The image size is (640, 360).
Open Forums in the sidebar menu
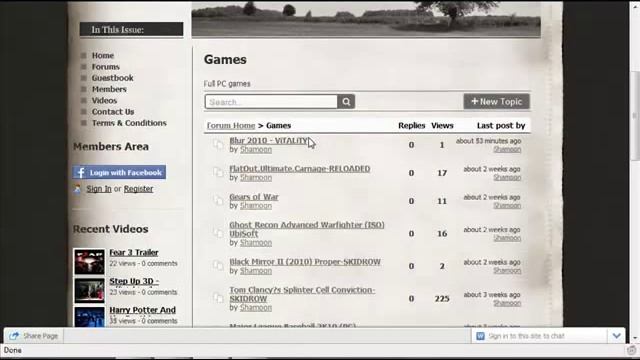click(105, 67)
